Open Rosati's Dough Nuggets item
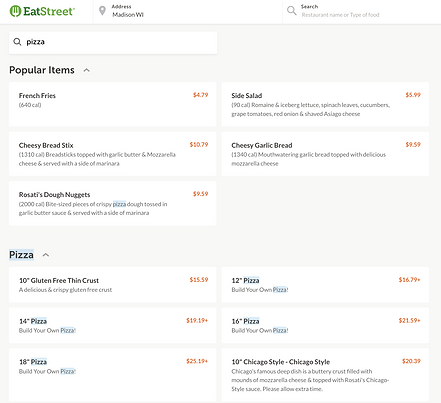The image size is (441, 403). click(113, 203)
